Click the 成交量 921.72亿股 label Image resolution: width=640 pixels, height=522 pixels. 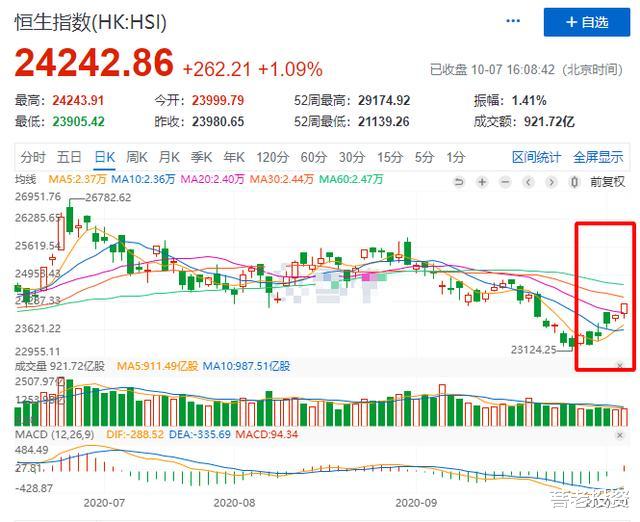(x=60, y=366)
